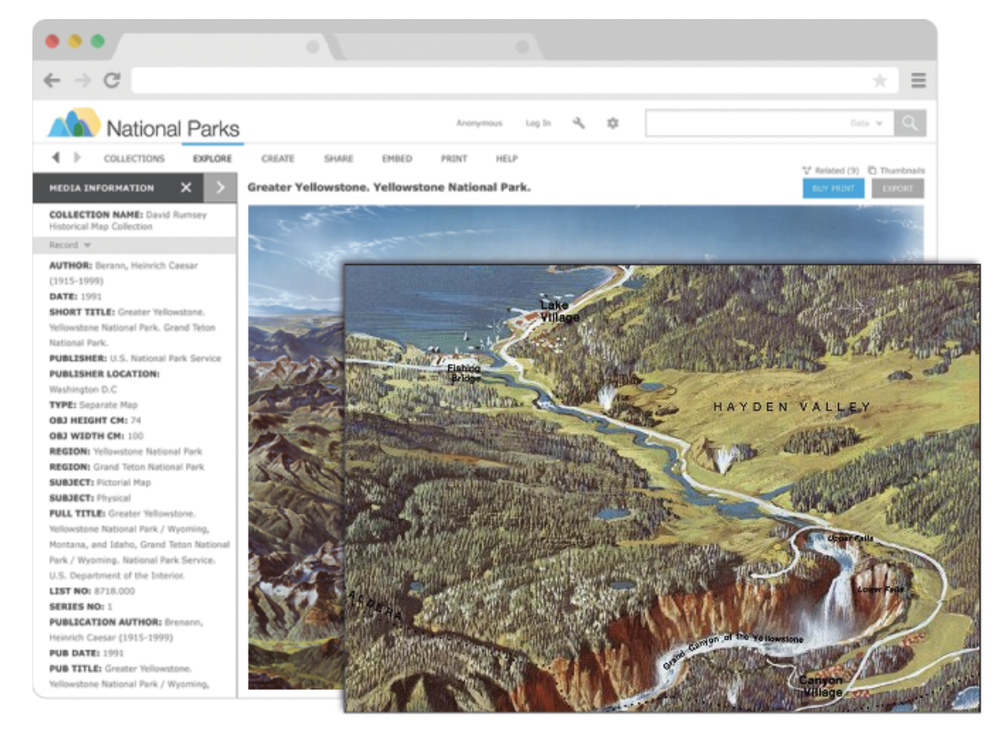Click the 'OBJ WIDTH CM: 100' entry
Screen dimensions: 1000x737
pos(96,436)
